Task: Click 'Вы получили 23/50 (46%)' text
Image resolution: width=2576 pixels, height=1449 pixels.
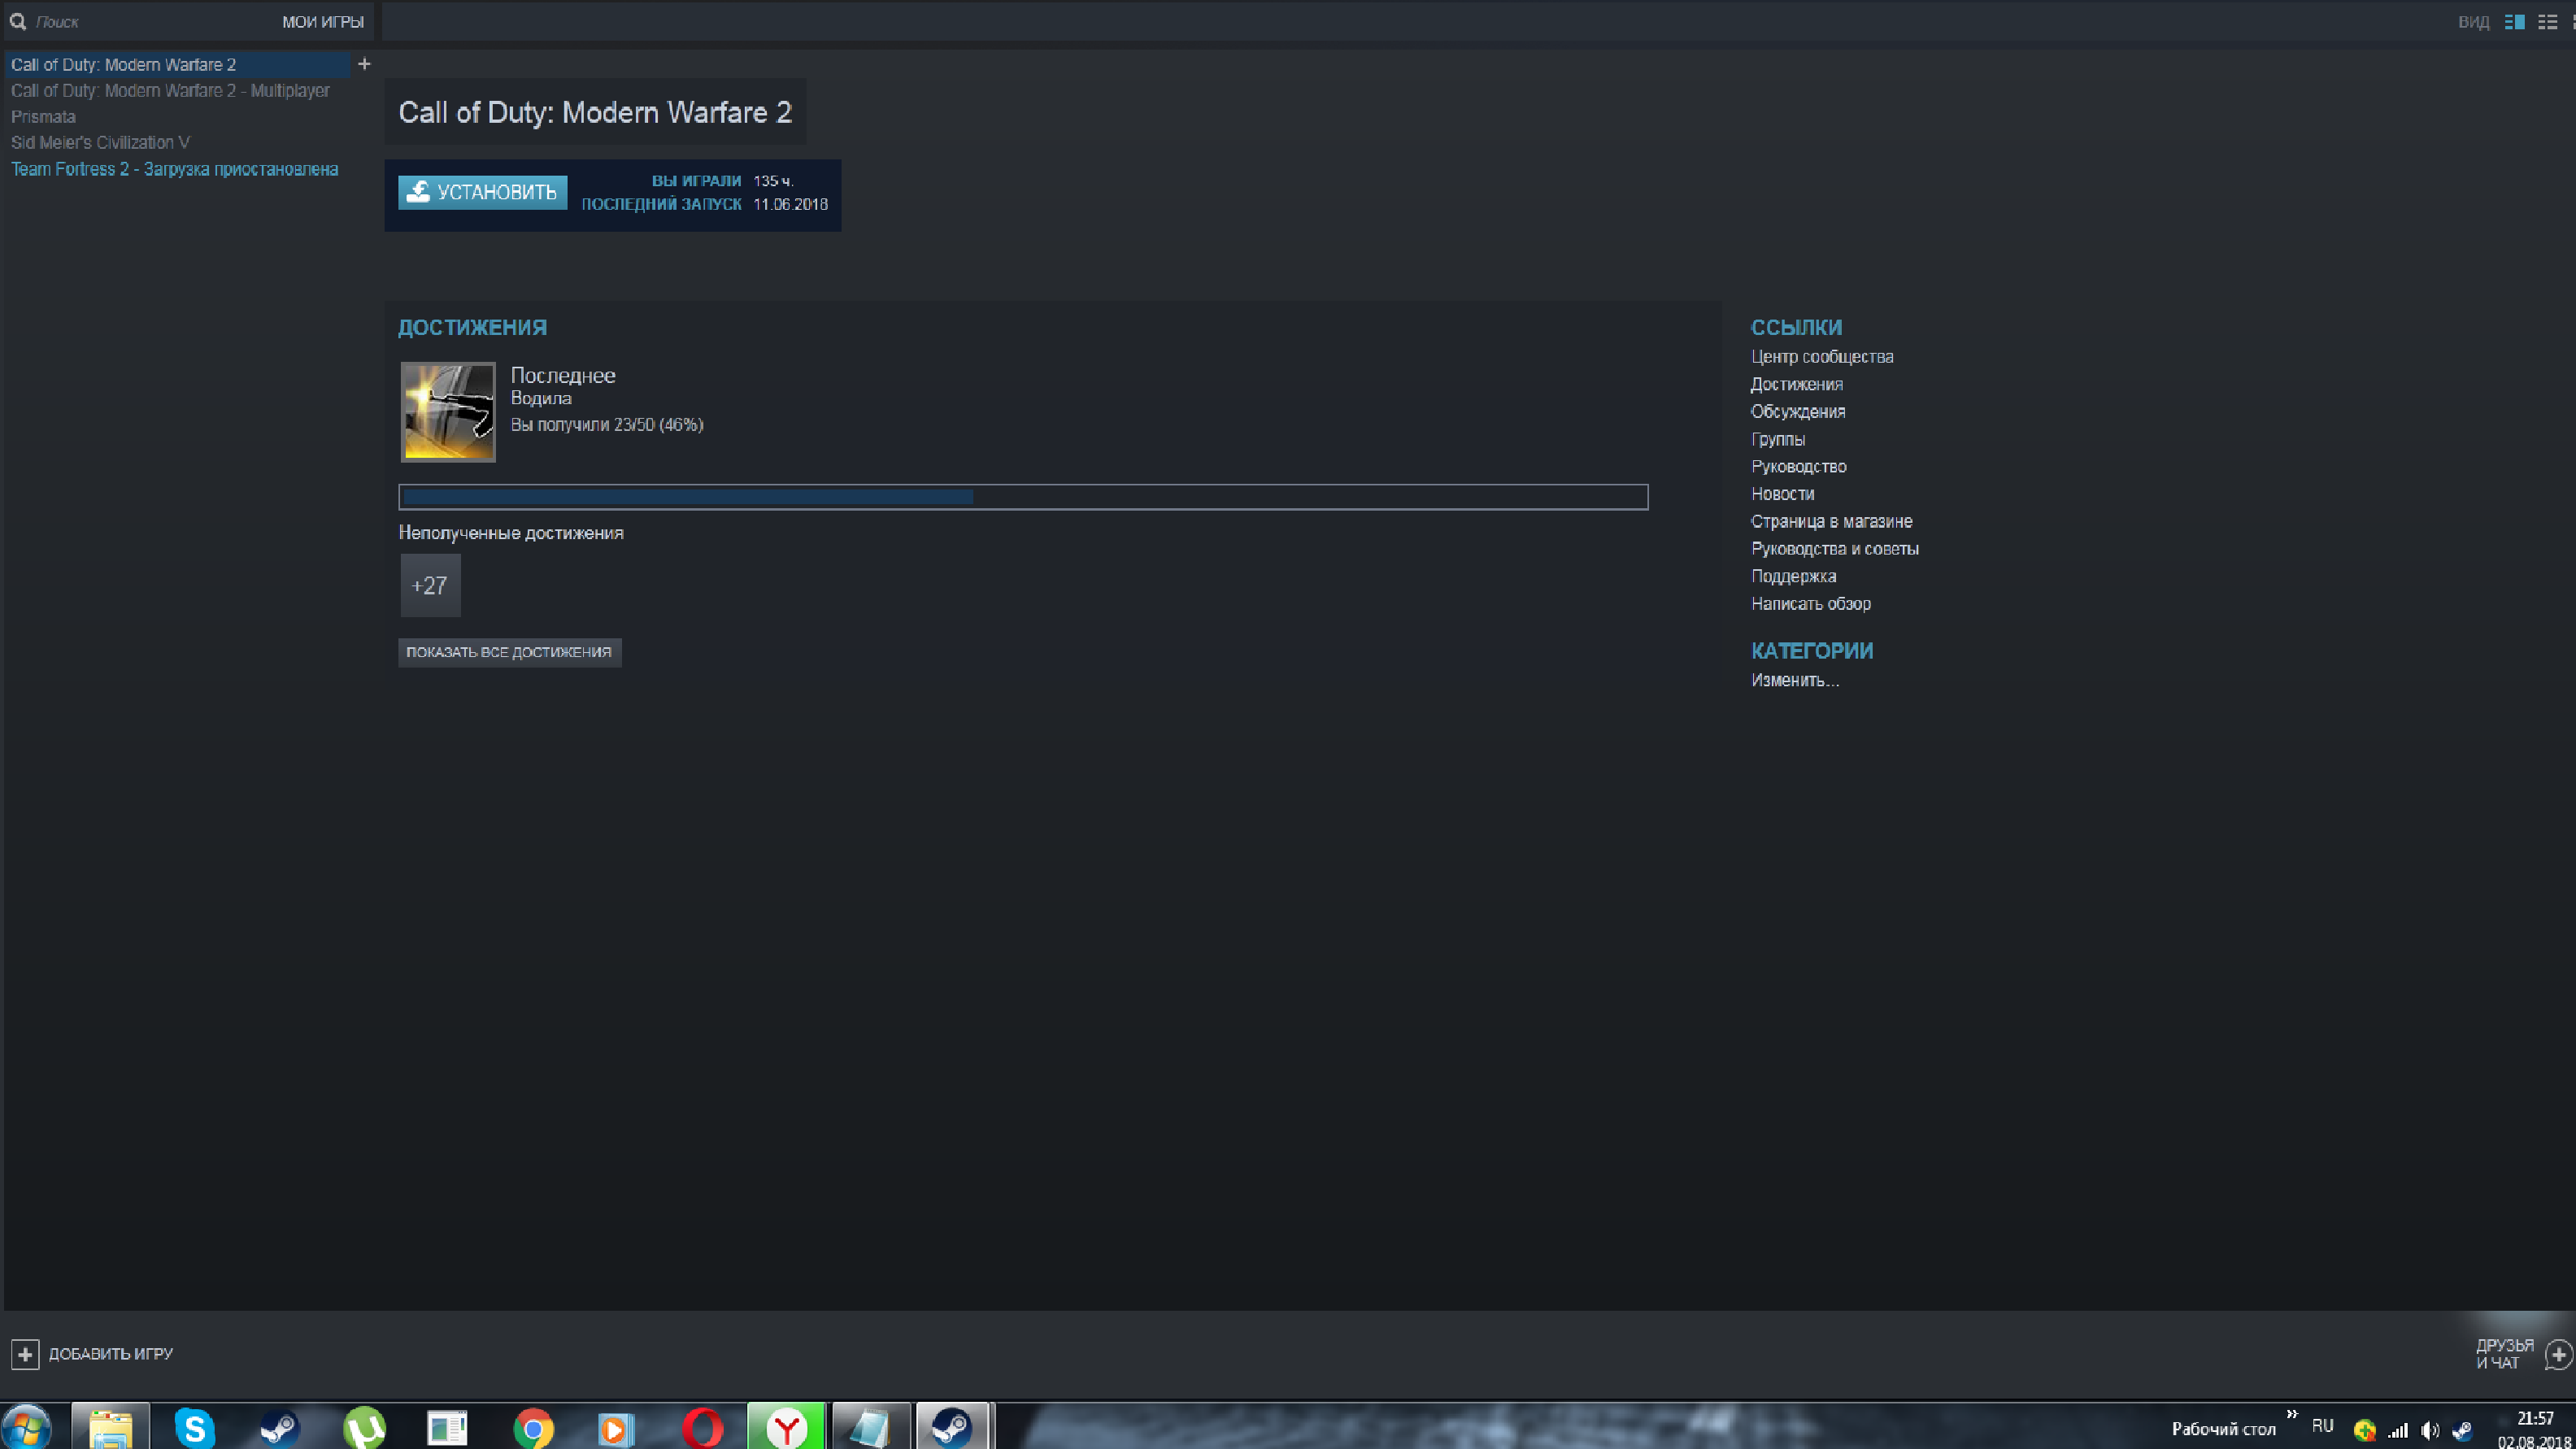Action: point(607,425)
